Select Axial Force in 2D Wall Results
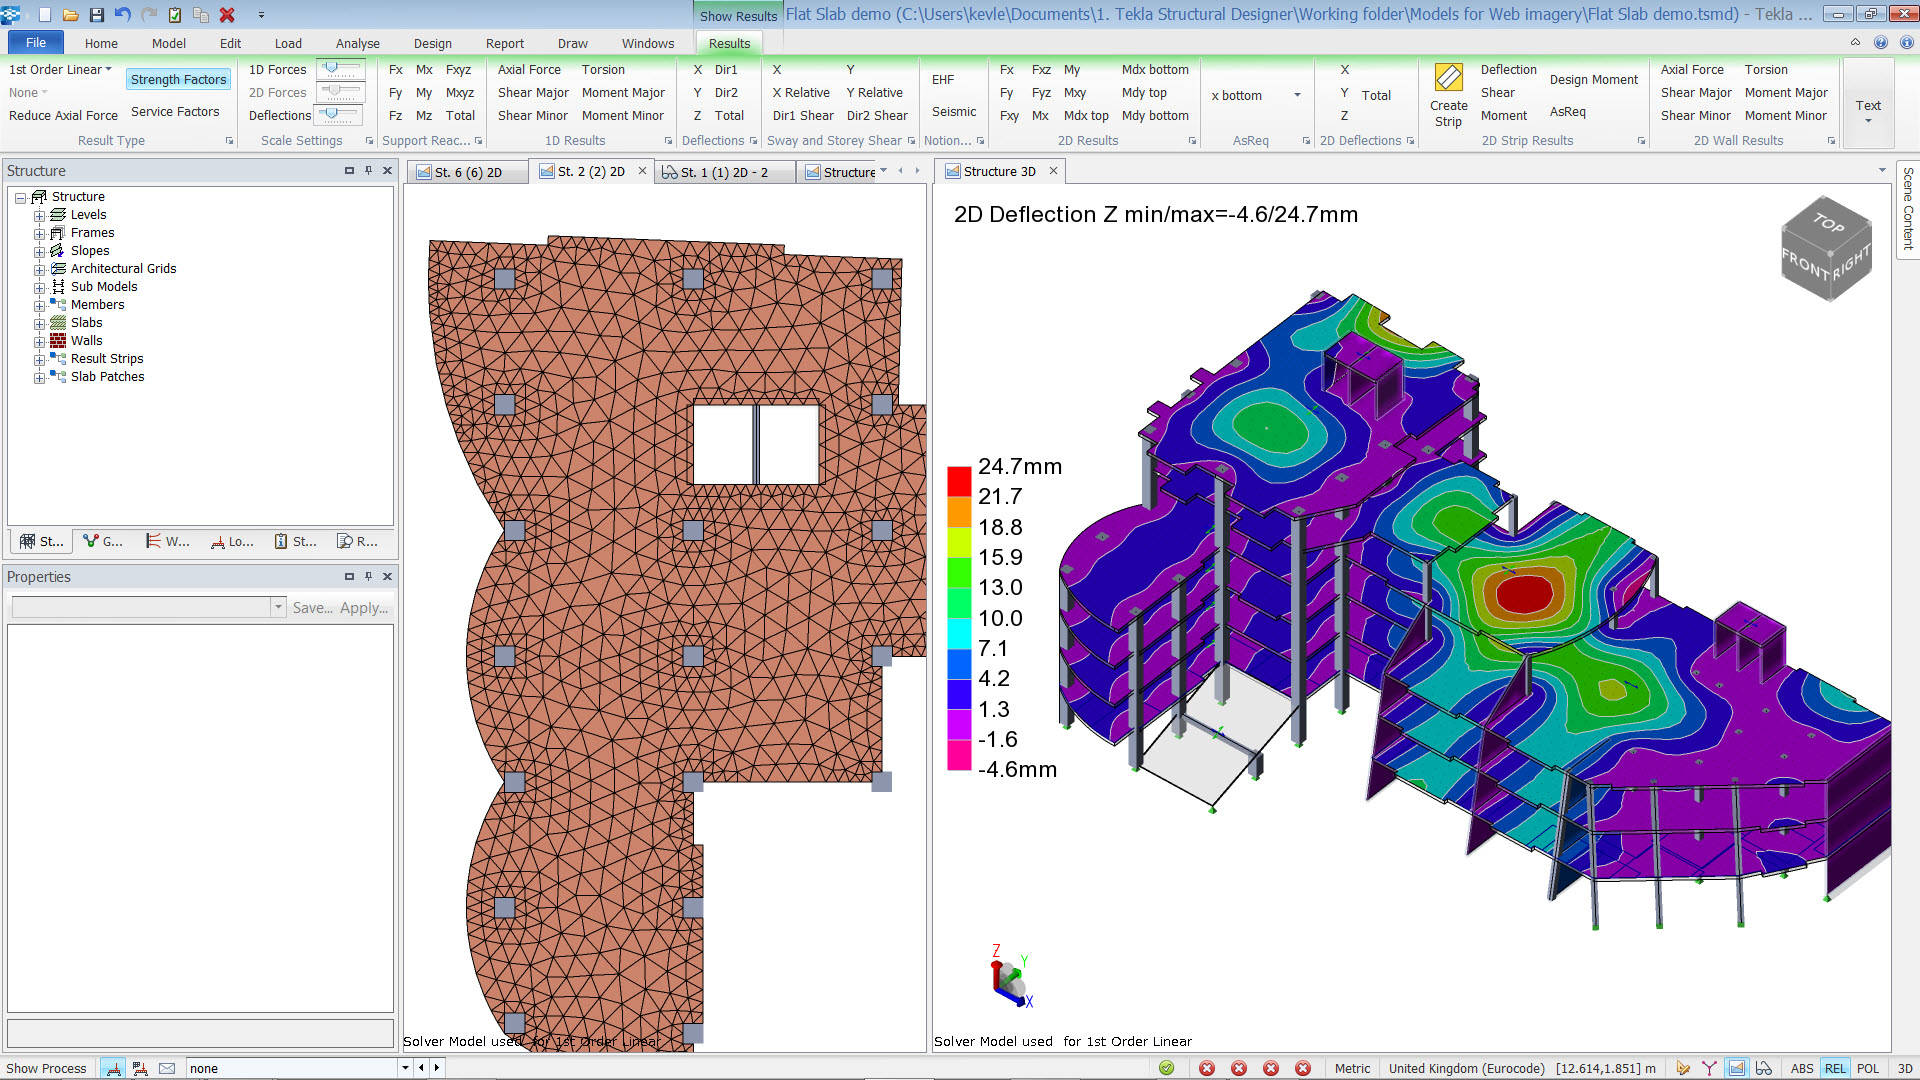Screen dimensions: 1920x1080 pyautogui.click(x=1691, y=69)
